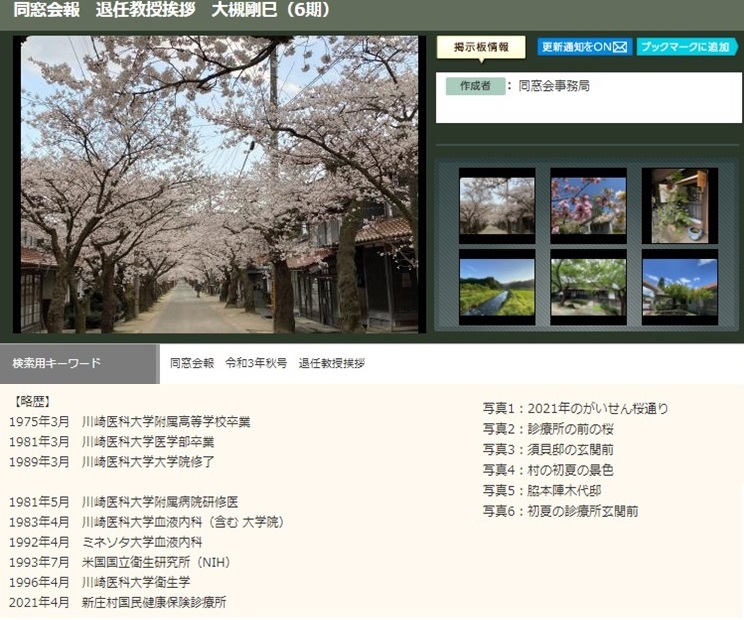Click line 1975年3月 川崎医科大学附属高等学校卒業

point(130,421)
